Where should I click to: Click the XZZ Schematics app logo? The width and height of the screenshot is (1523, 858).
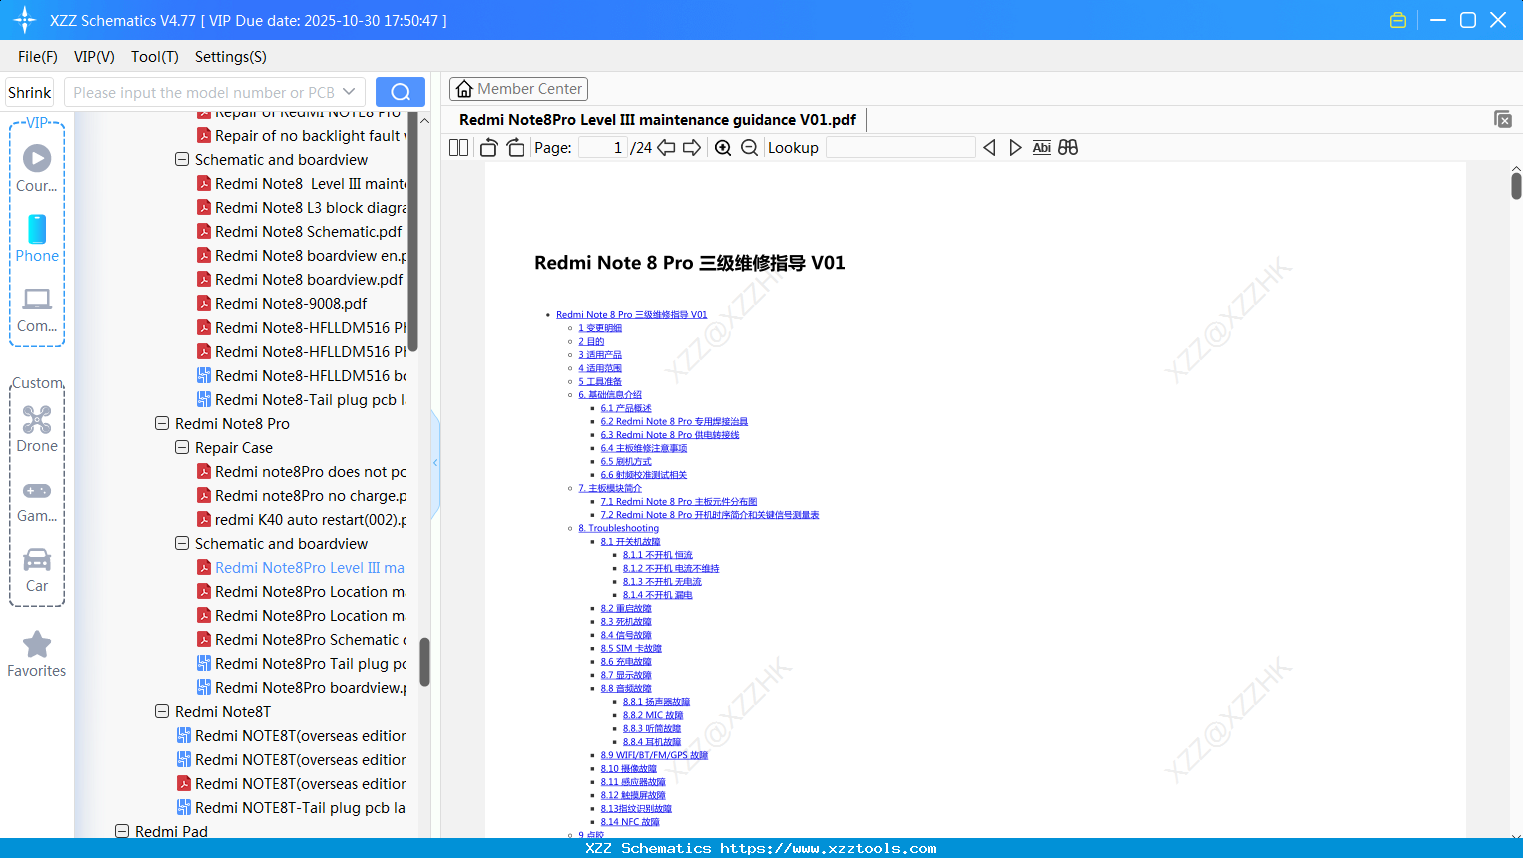click(24, 20)
